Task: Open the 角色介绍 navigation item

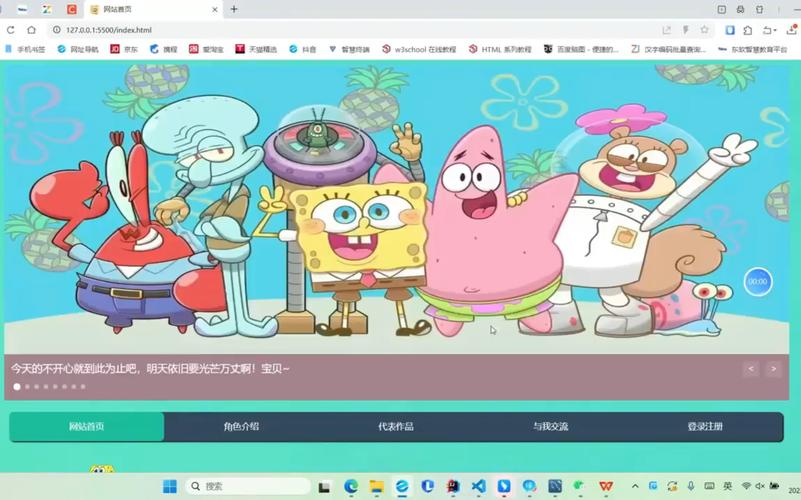Action: (x=241, y=426)
